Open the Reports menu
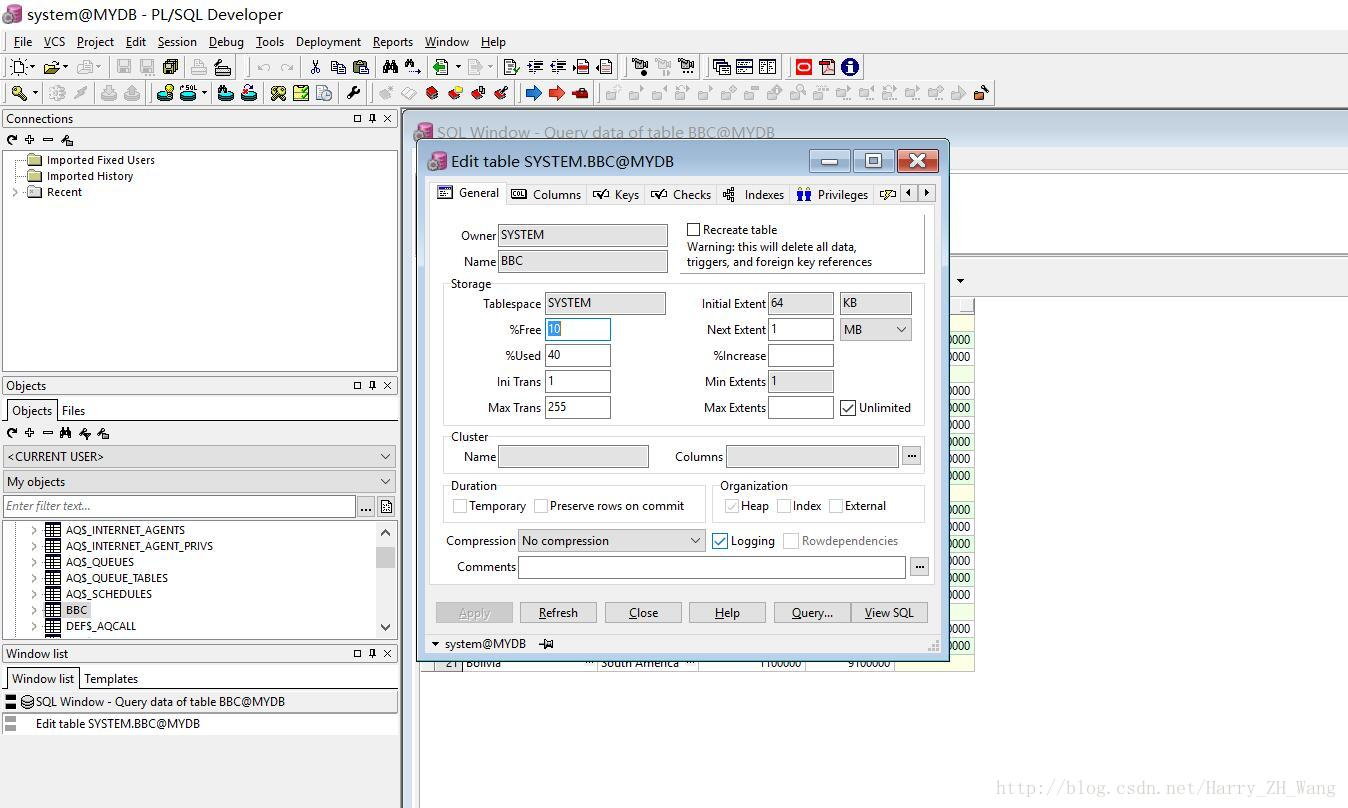Image resolution: width=1348 pixels, height=808 pixels. (393, 42)
